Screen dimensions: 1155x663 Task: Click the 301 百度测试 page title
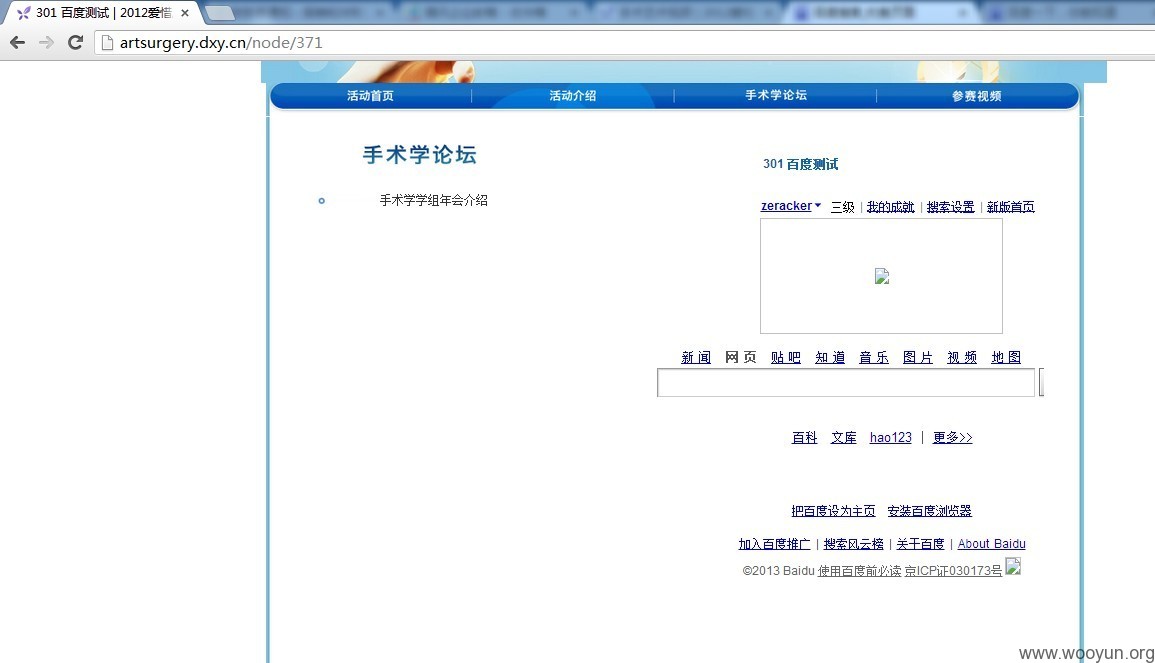(801, 164)
